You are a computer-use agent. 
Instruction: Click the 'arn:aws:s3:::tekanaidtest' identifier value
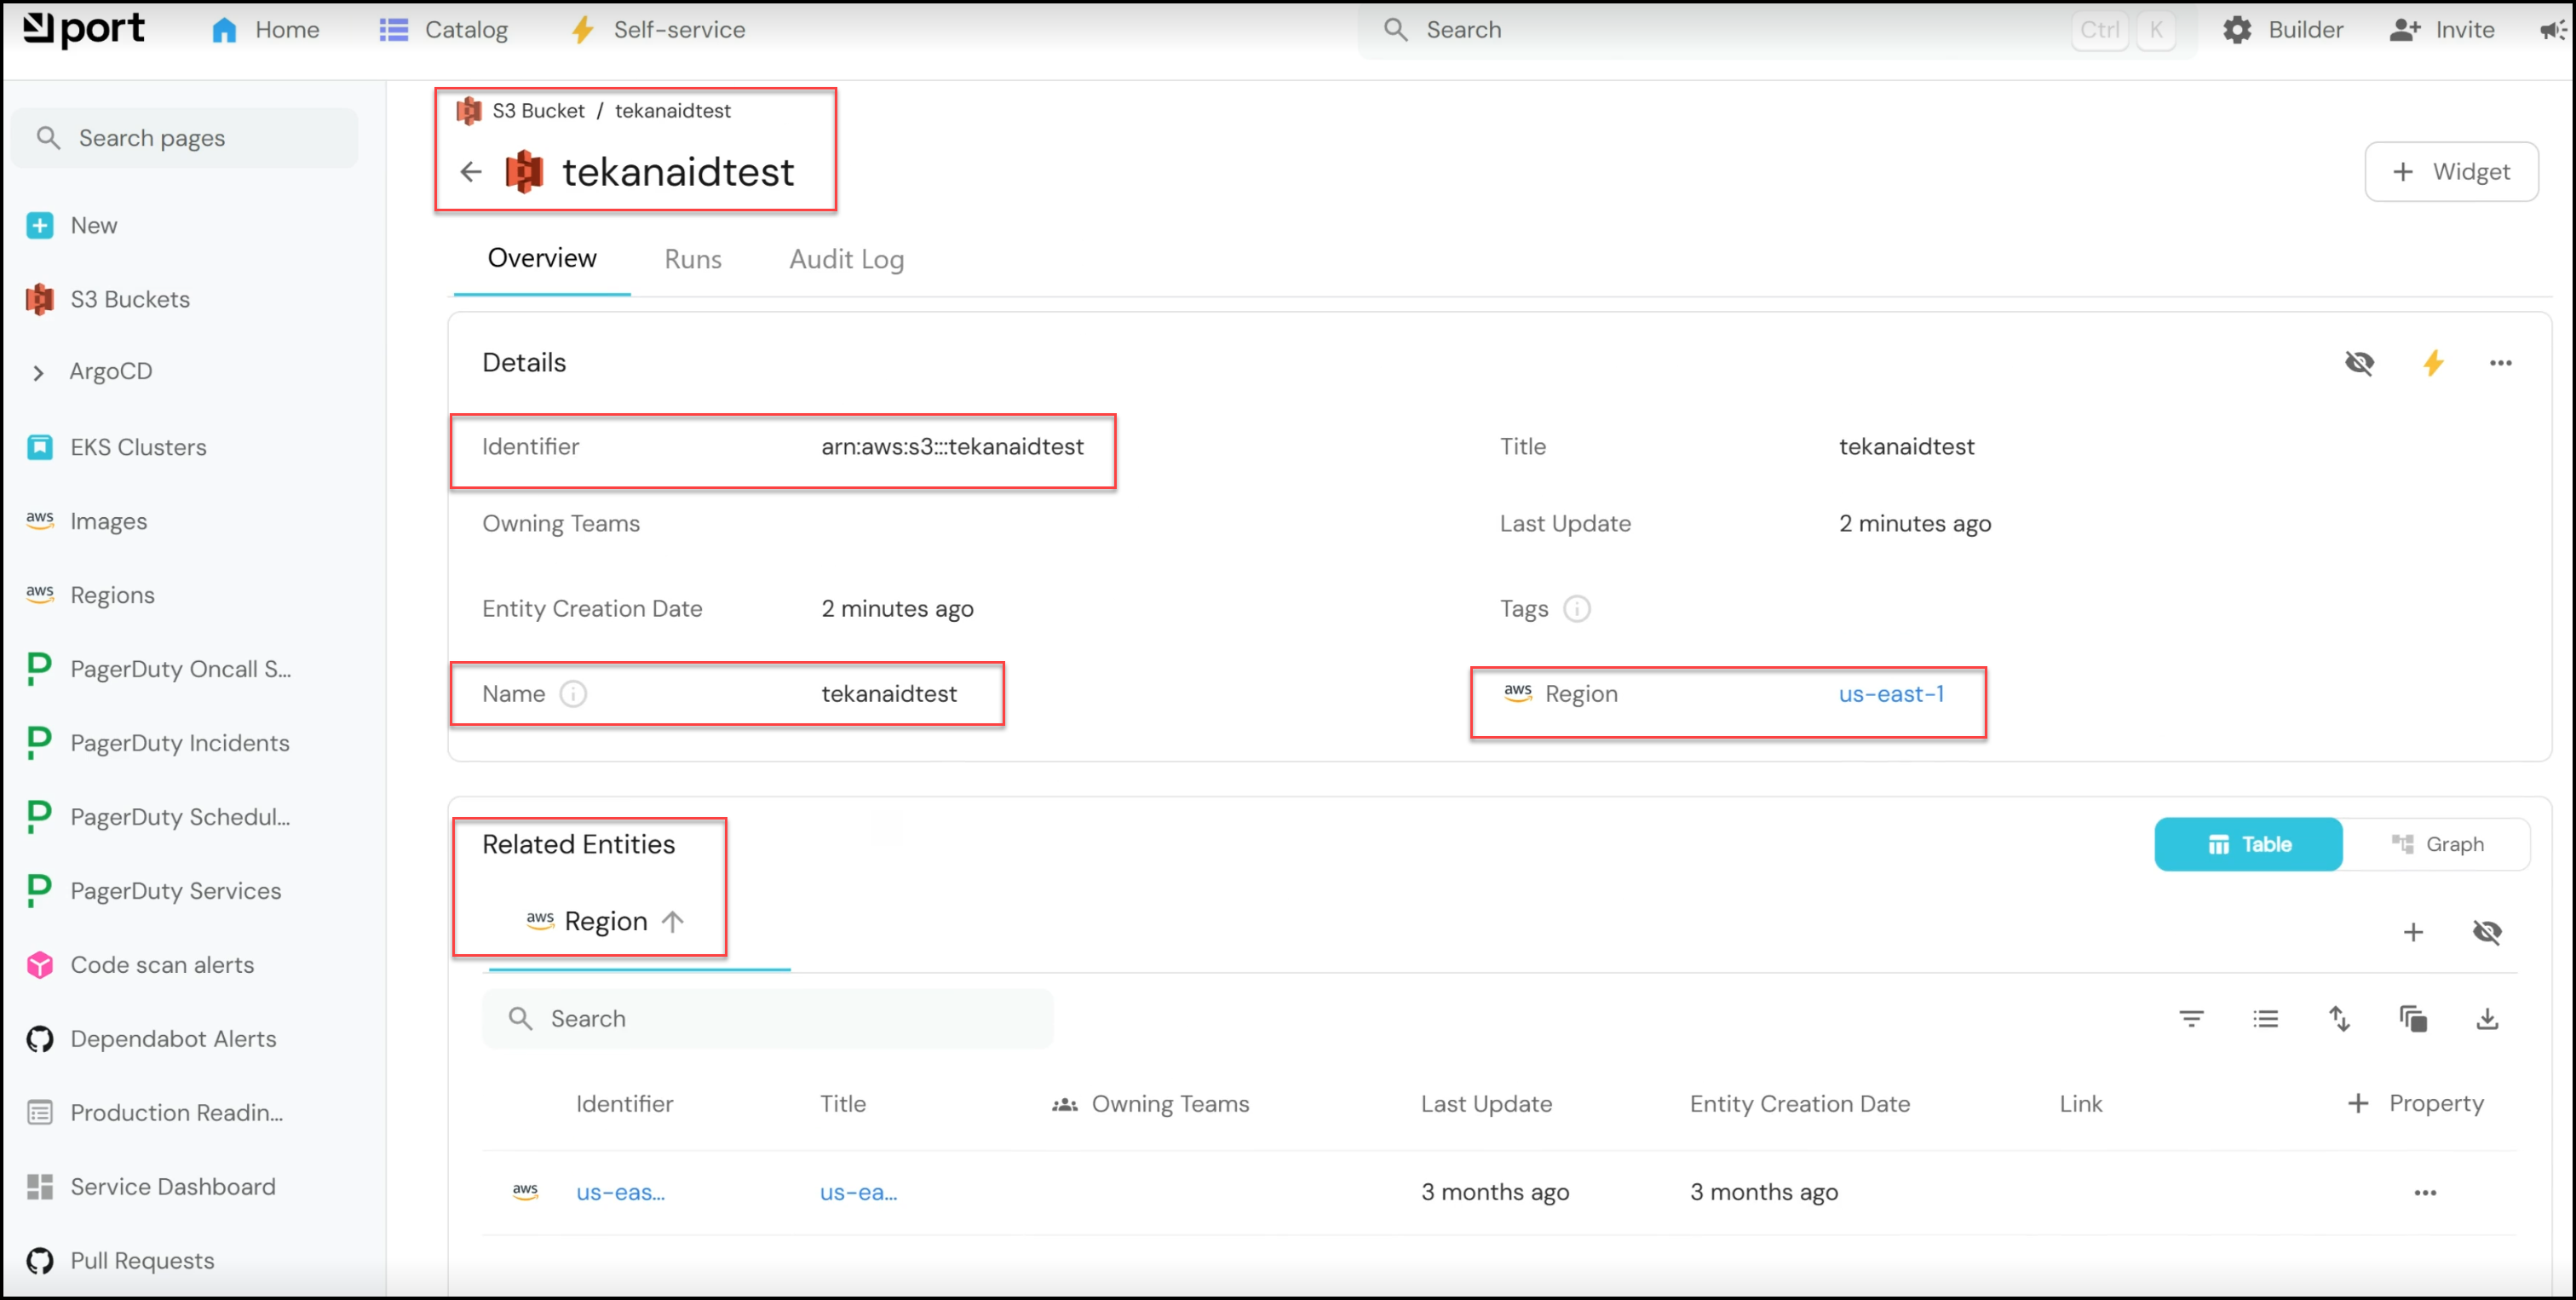click(952, 447)
